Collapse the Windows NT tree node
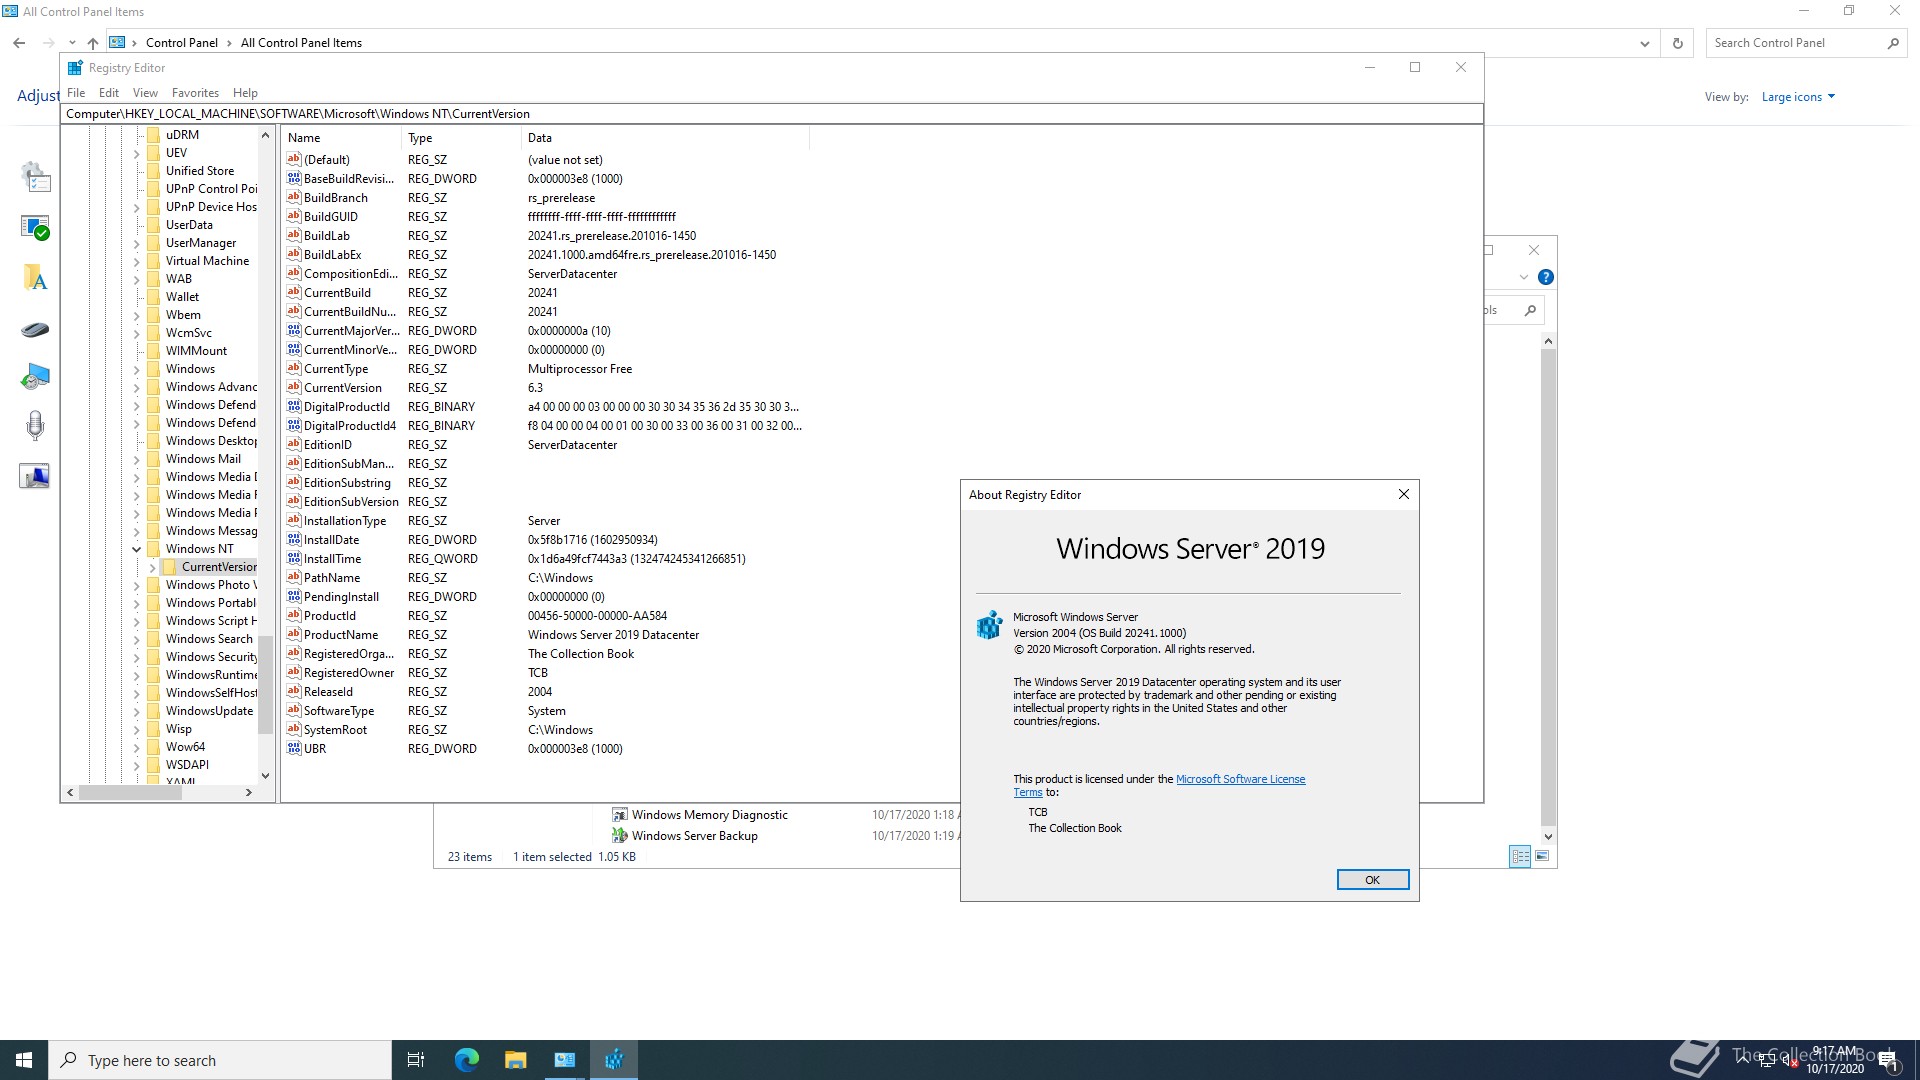 click(137, 549)
